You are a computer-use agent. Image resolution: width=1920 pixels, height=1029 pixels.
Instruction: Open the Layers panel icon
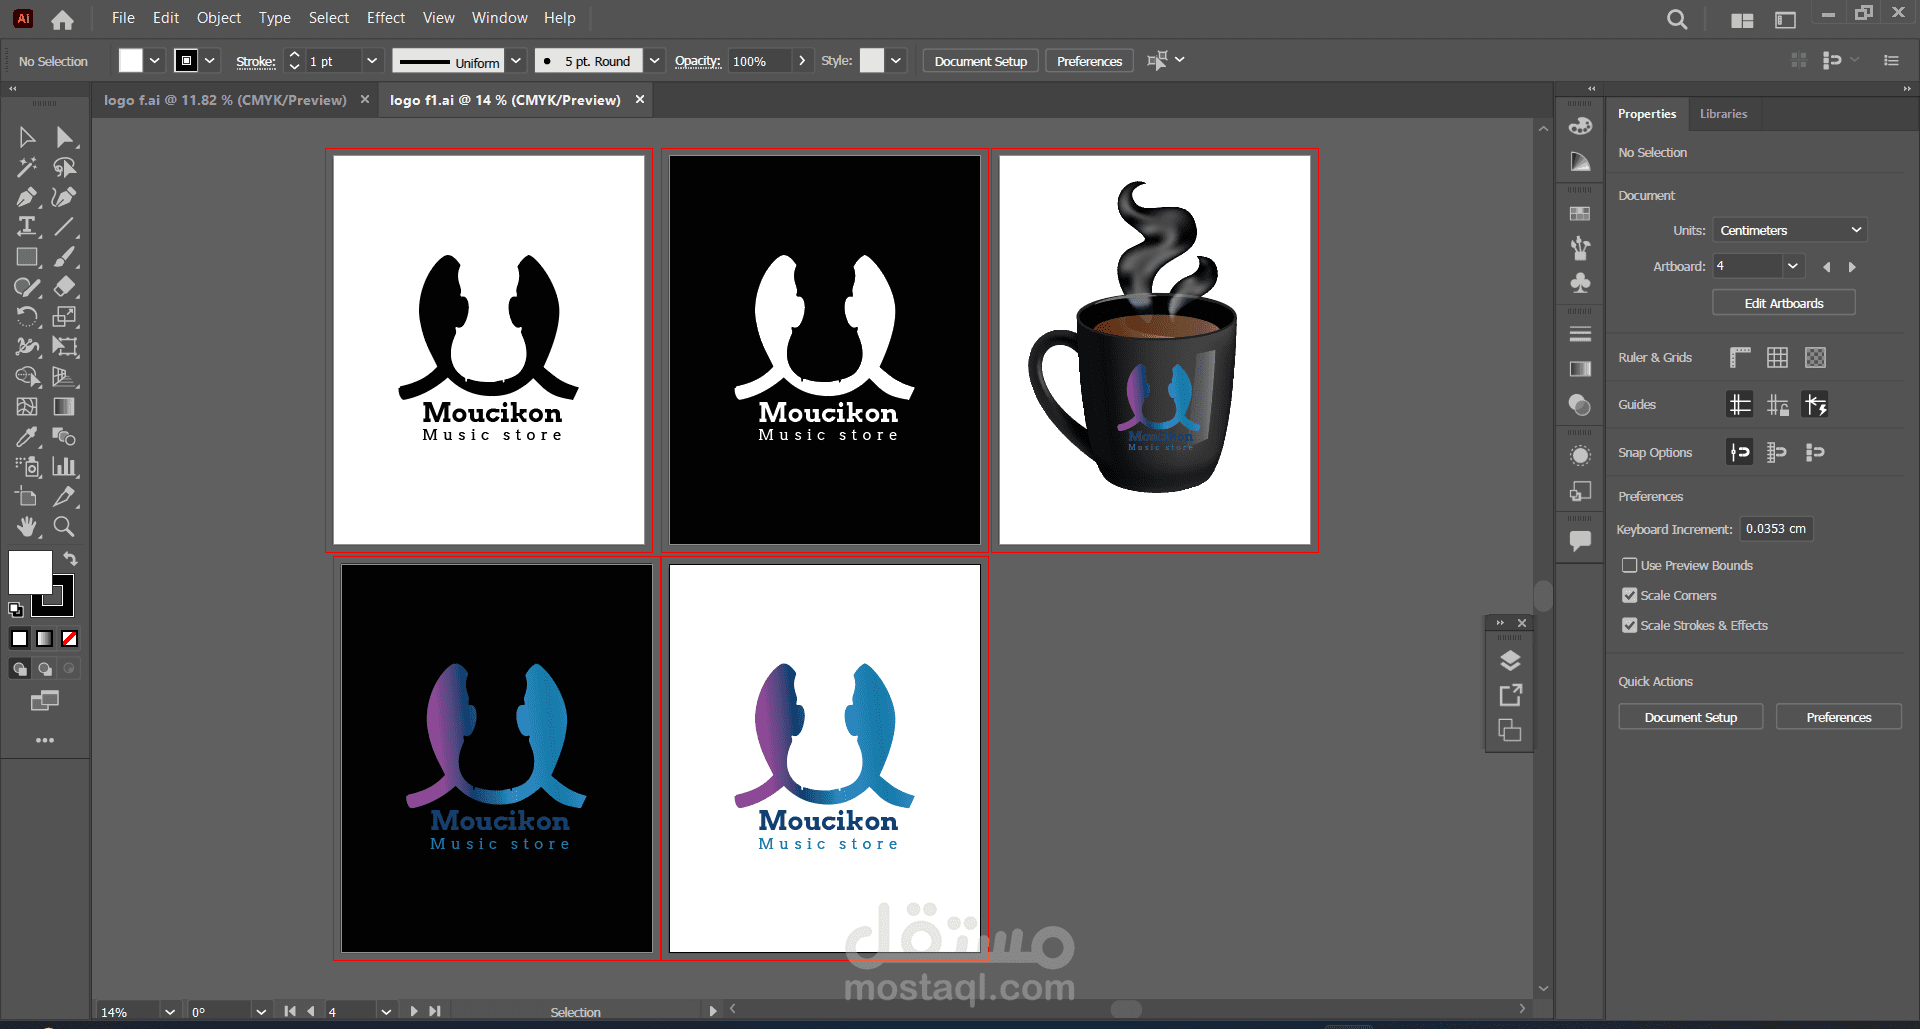click(x=1510, y=661)
